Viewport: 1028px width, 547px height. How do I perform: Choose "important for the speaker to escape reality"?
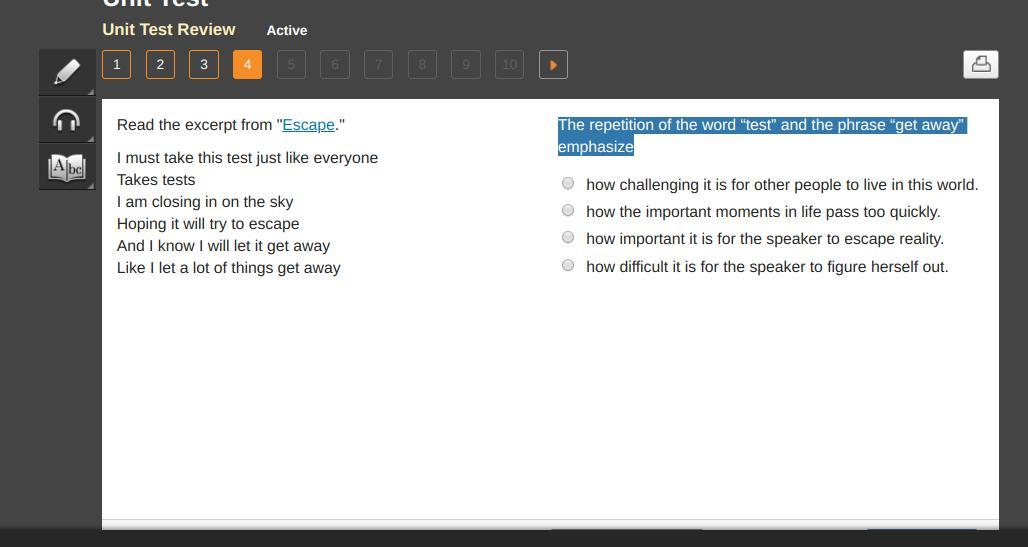pyautogui.click(x=568, y=237)
